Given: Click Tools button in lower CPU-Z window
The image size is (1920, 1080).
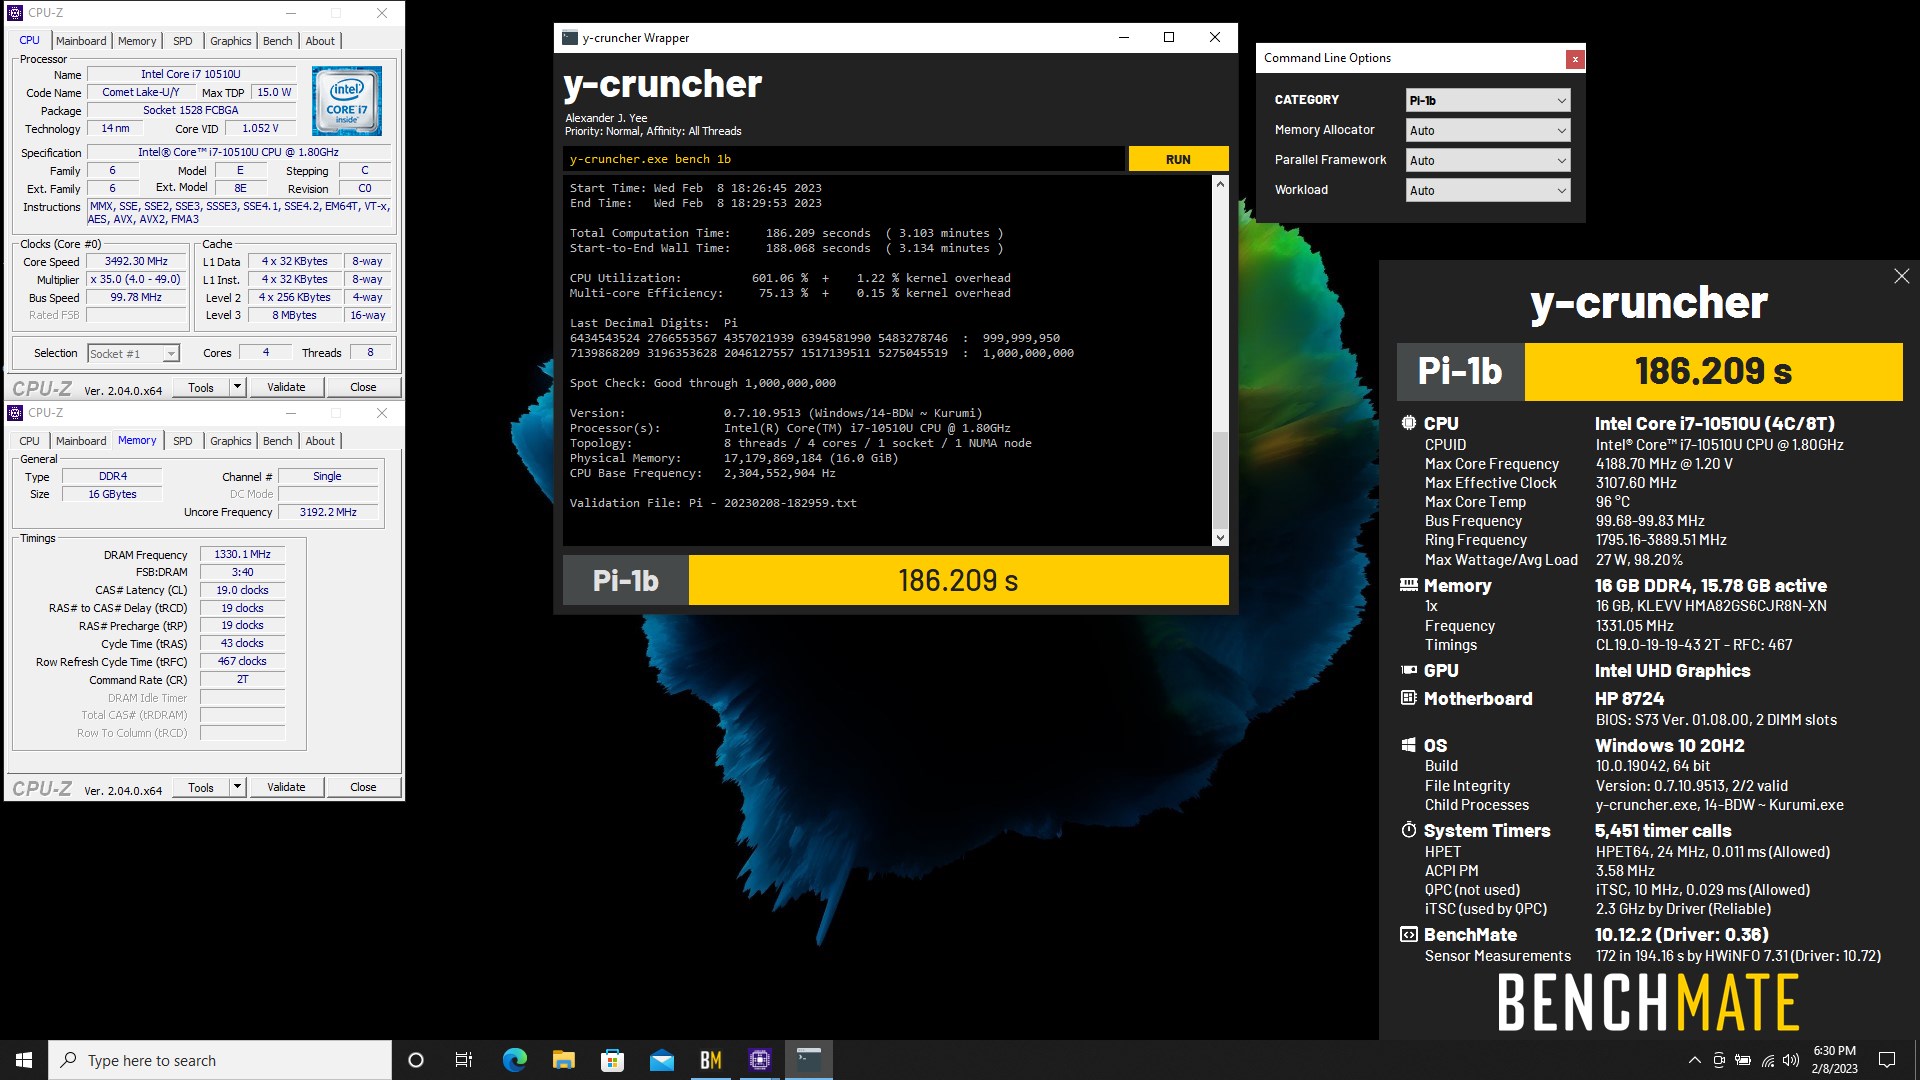Looking at the screenshot, I should coord(201,787).
